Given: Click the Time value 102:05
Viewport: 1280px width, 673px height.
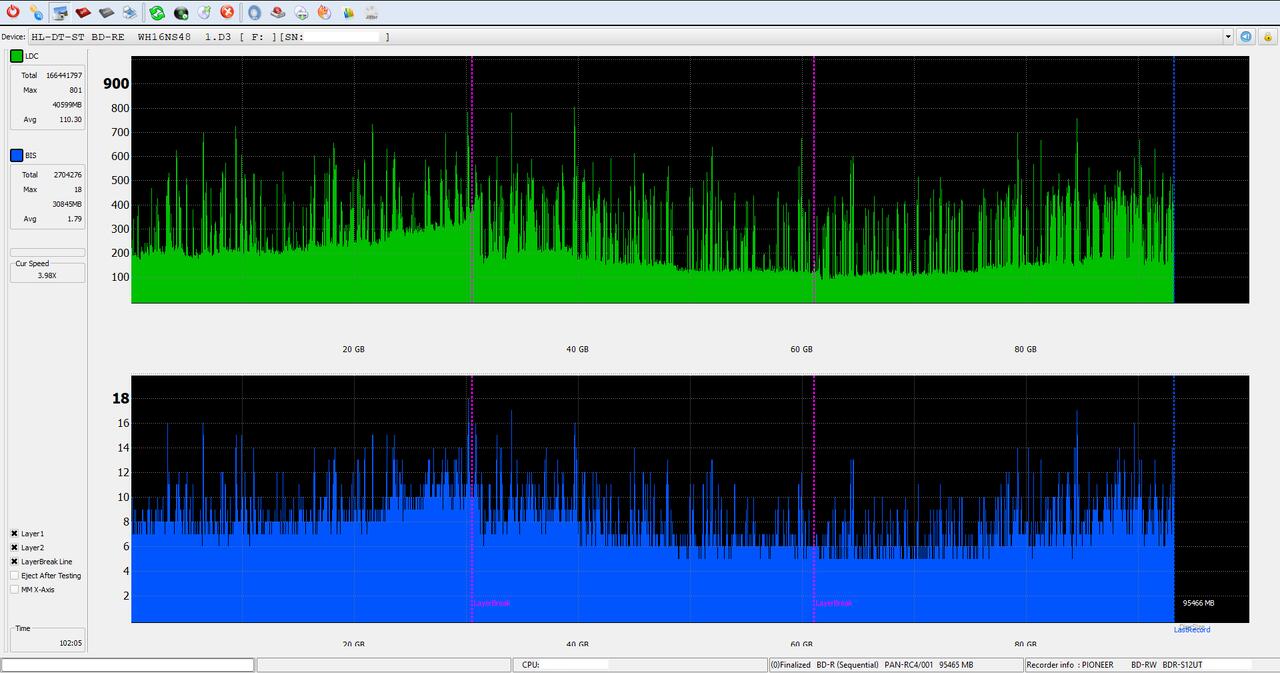Looking at the screenshot, I should click(x=70, y=644).
